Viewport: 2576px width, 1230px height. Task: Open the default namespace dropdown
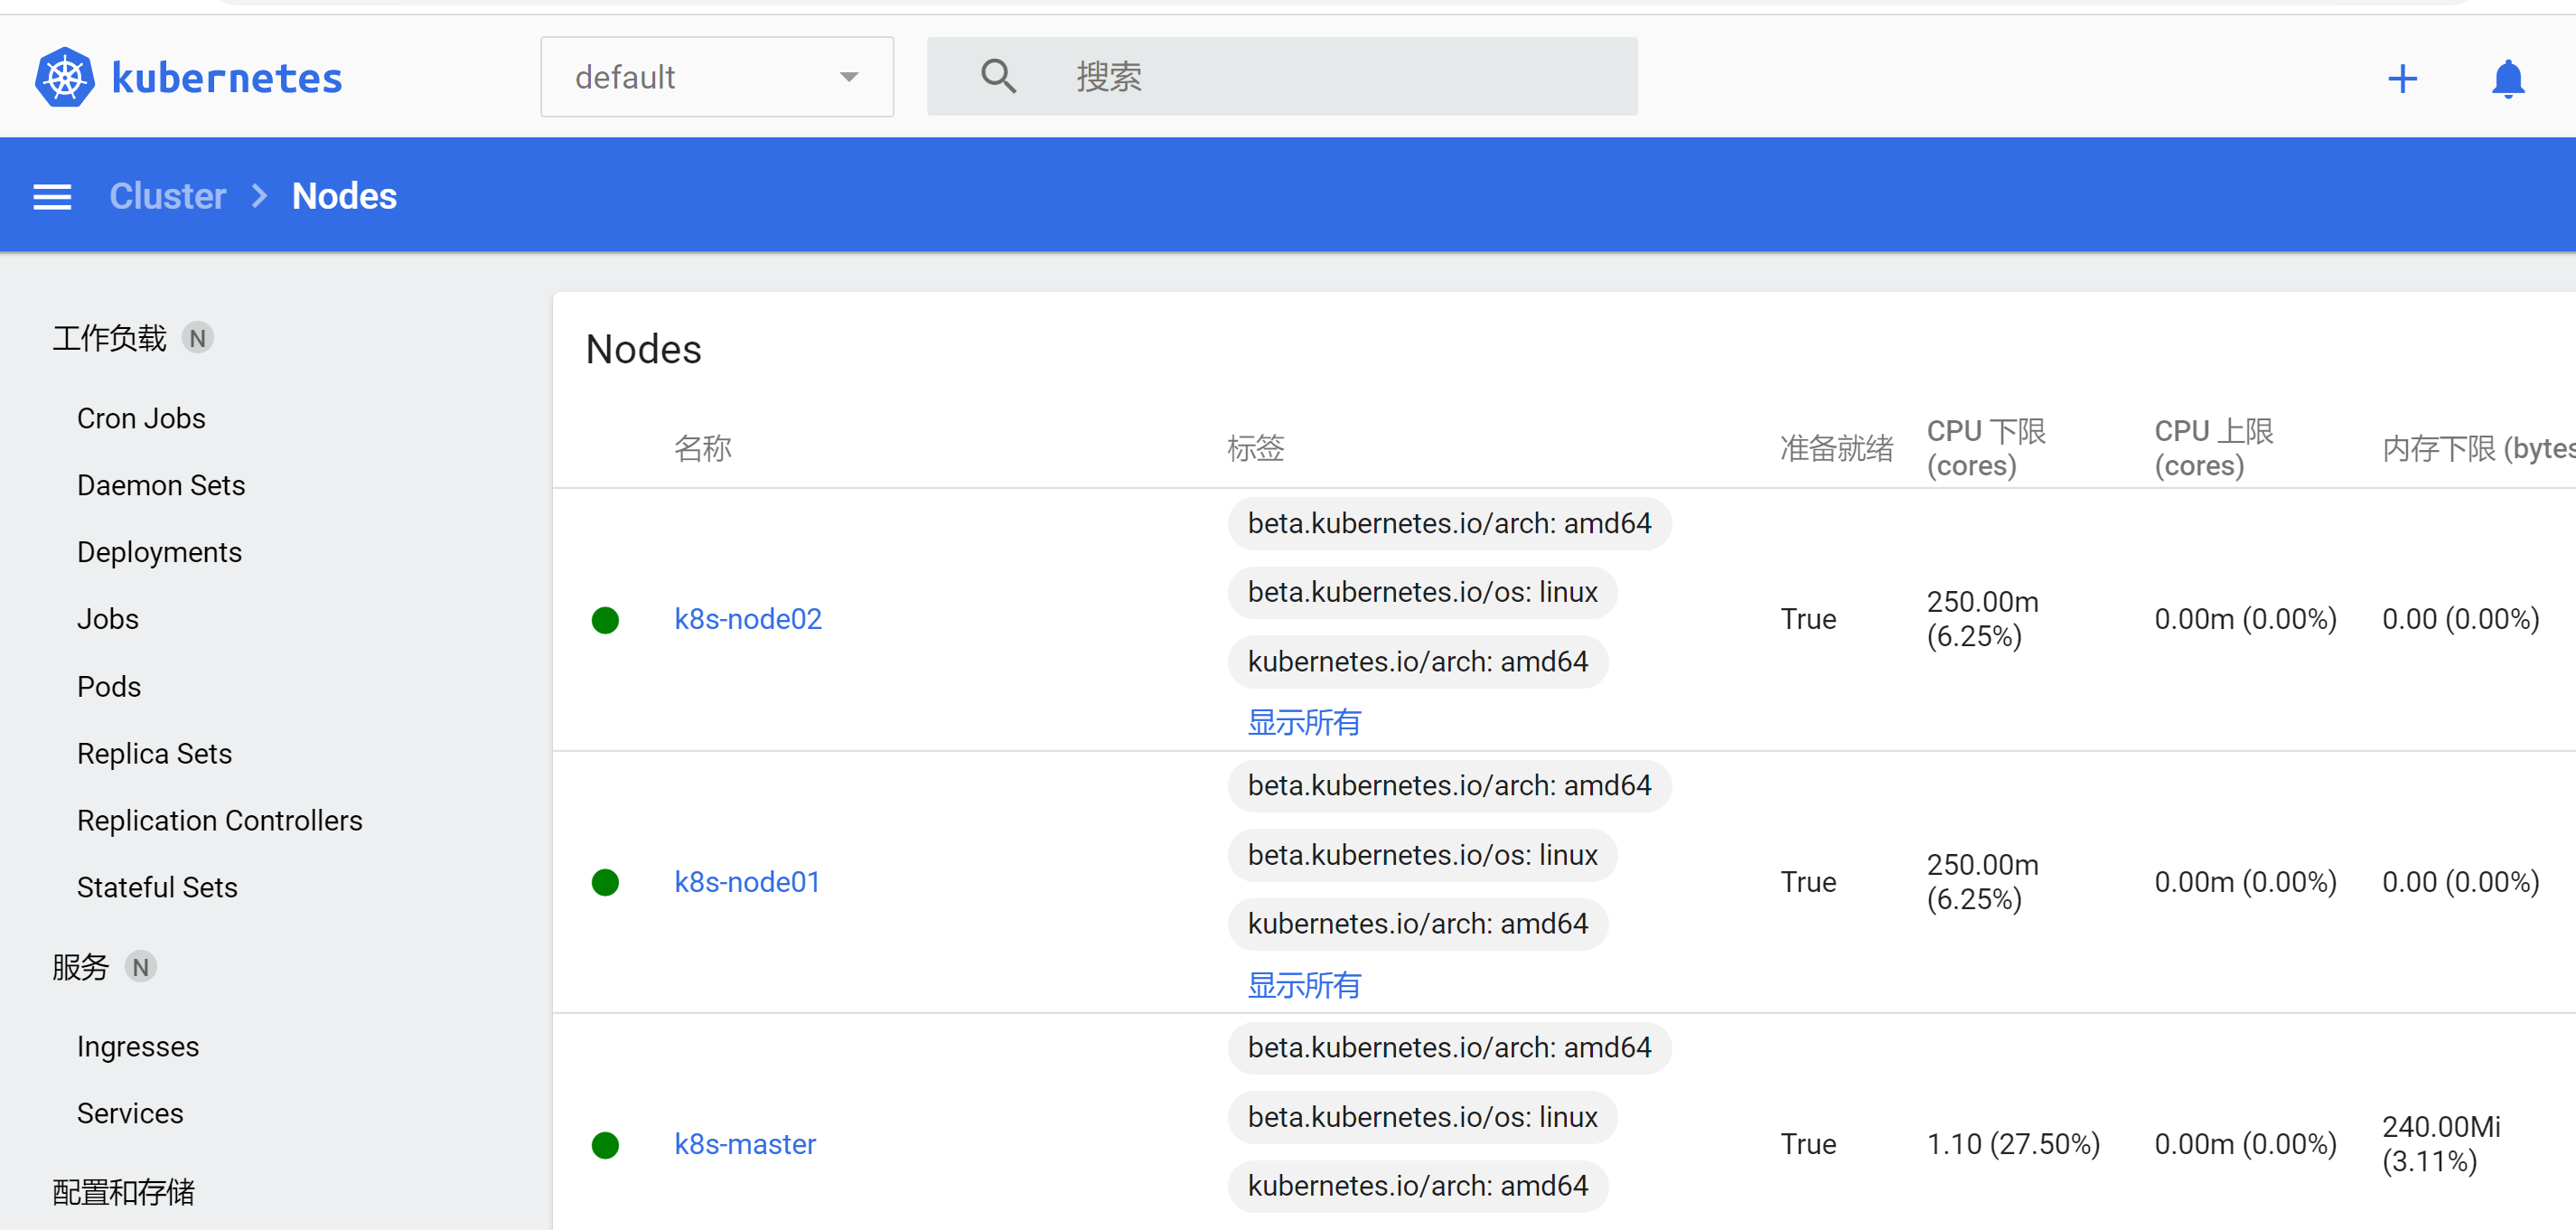[x=716, y=77]
